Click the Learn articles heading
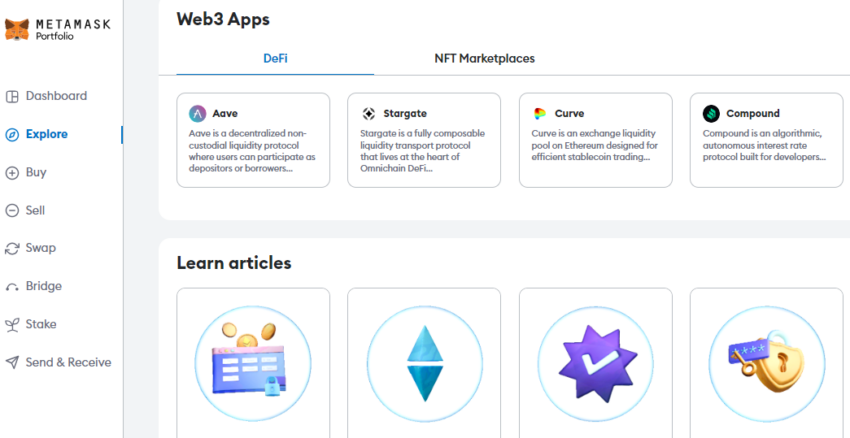 pos(234,263)
